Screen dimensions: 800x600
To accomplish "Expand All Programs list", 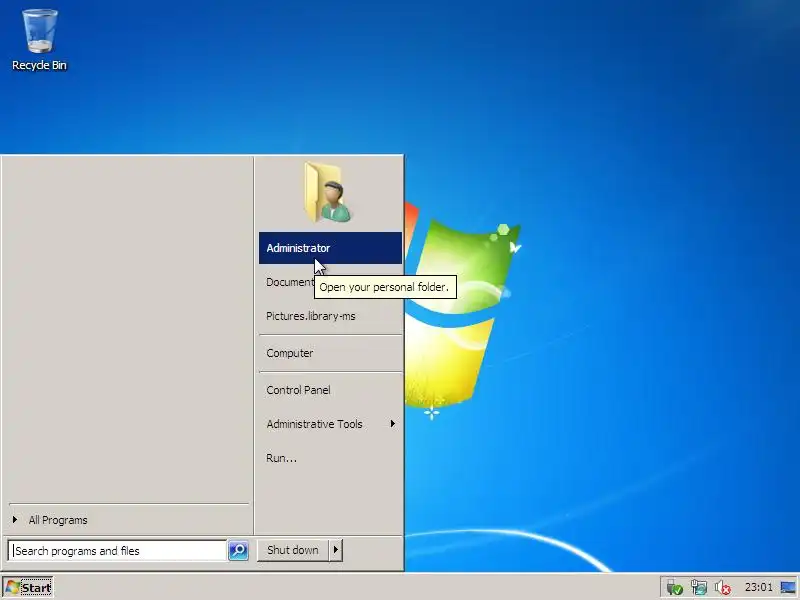I will pos(129,520).
